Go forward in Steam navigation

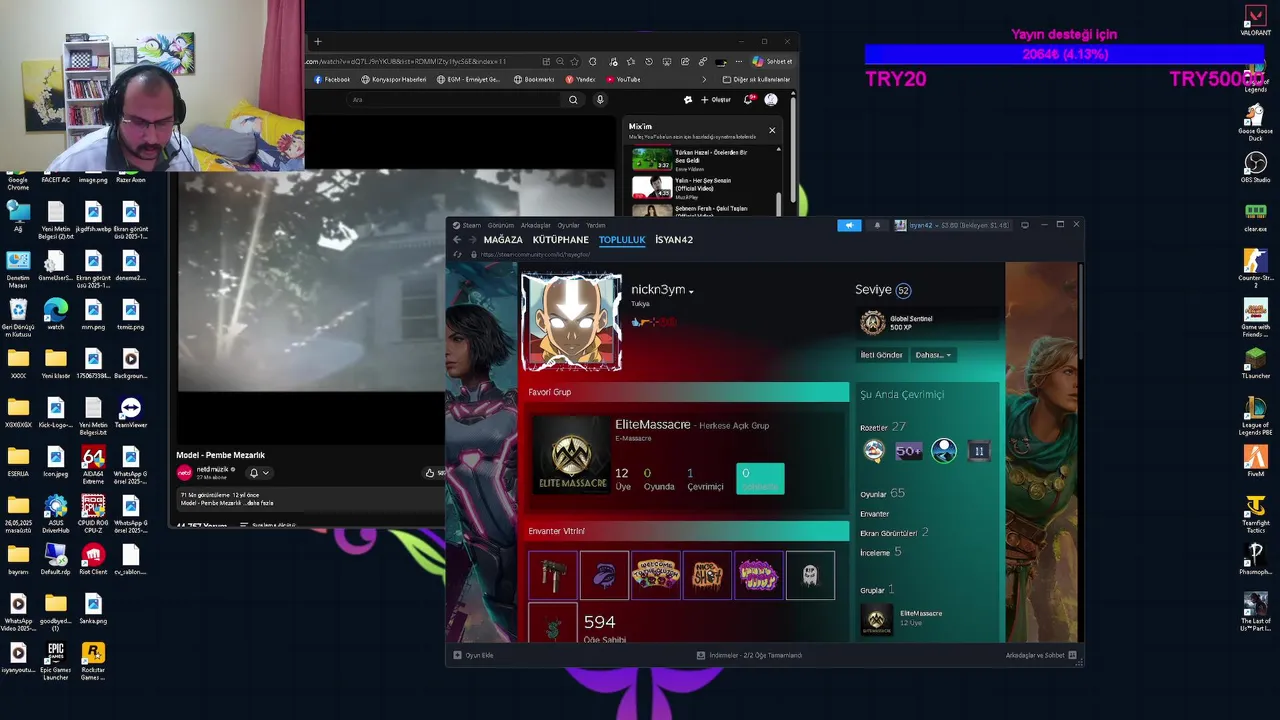[x=472, y=240]
